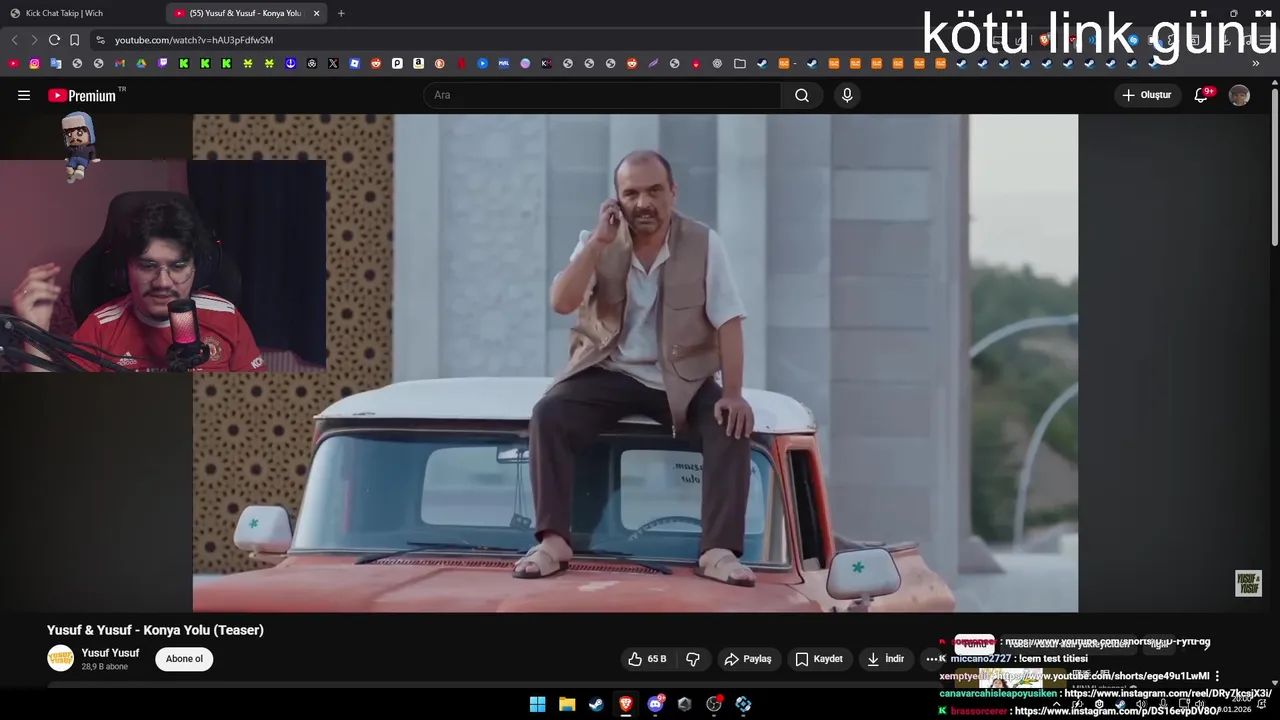
Task: Open the Google Drive bookmark
Action: pyautogui.click(x=141, y=63)
